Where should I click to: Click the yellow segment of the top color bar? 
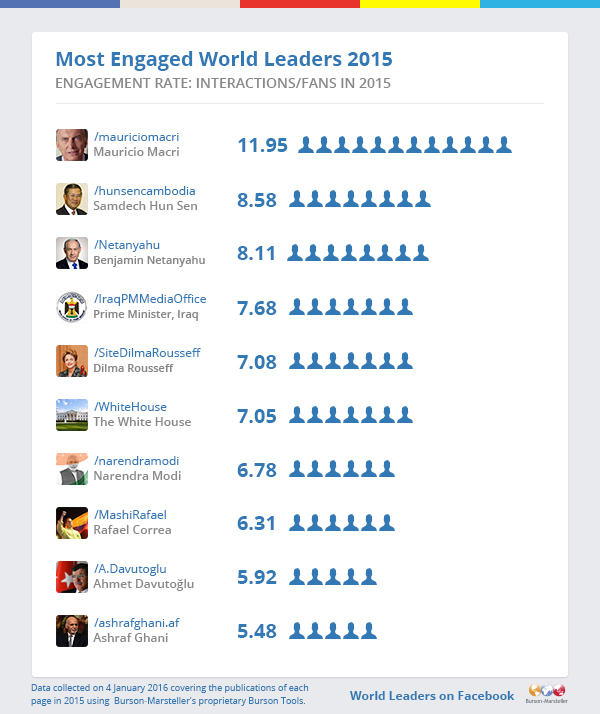(x=420, y=4)
